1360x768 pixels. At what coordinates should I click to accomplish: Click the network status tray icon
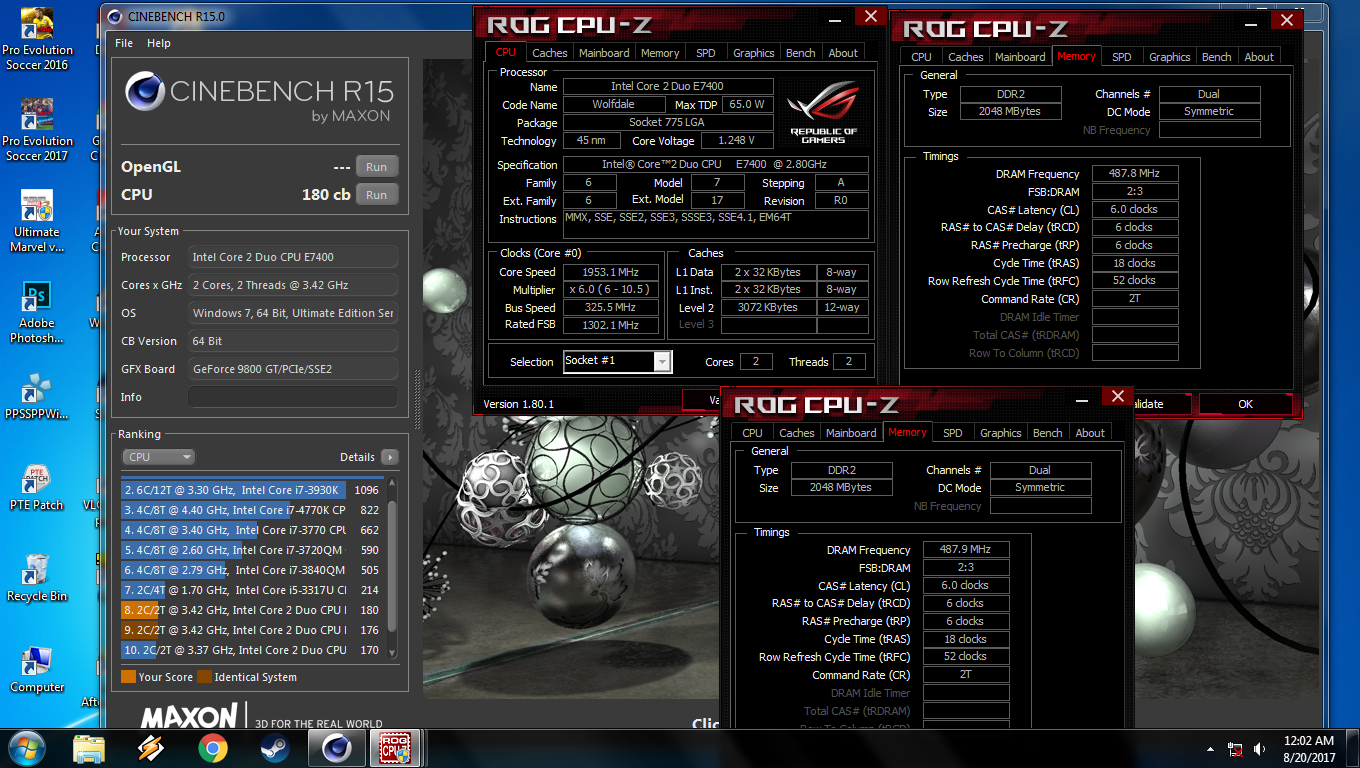point(1236,749)
